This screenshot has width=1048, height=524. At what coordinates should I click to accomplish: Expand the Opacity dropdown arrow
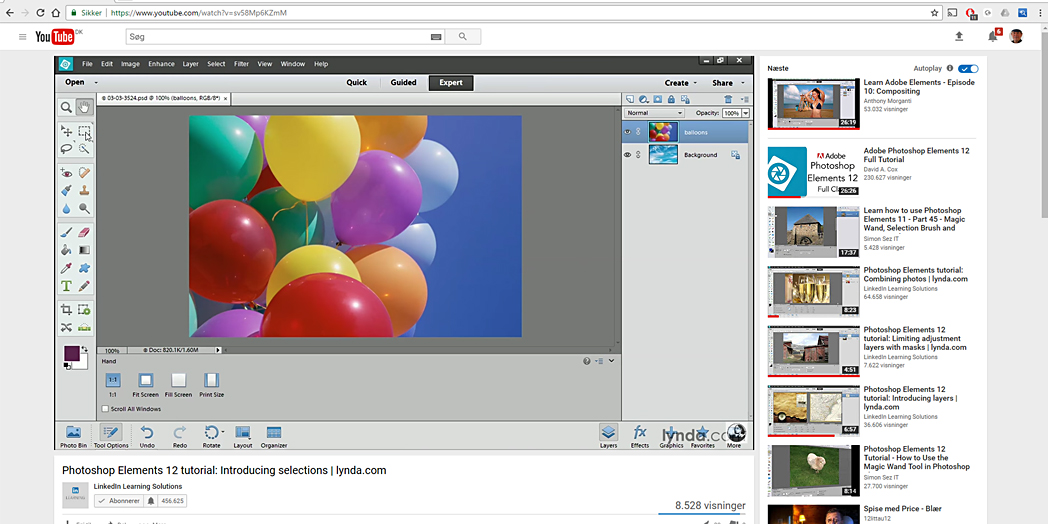point(745,113)
